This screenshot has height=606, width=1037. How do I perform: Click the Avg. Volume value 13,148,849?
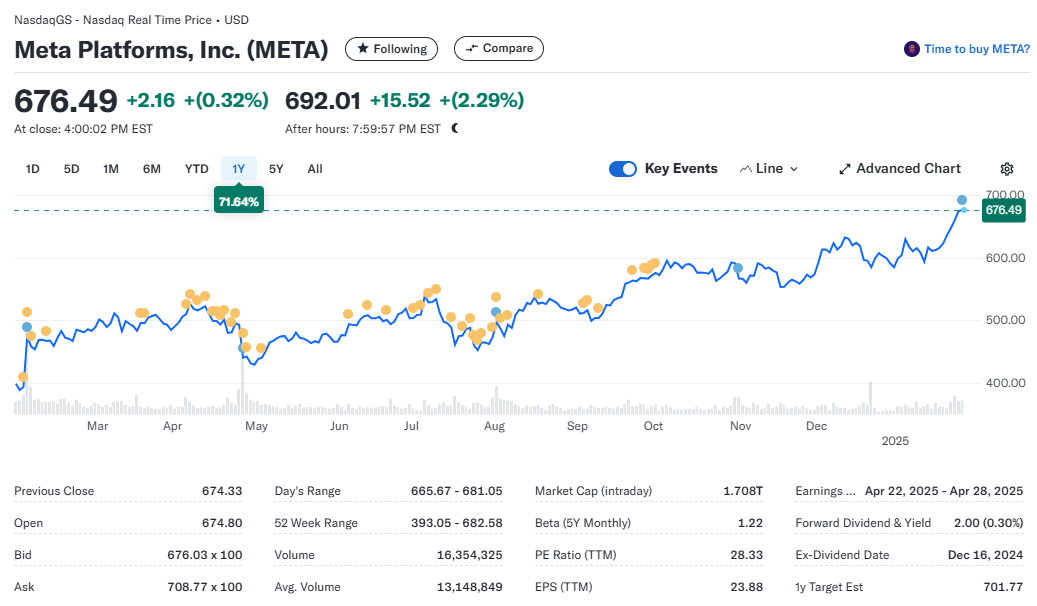[470, 587]
